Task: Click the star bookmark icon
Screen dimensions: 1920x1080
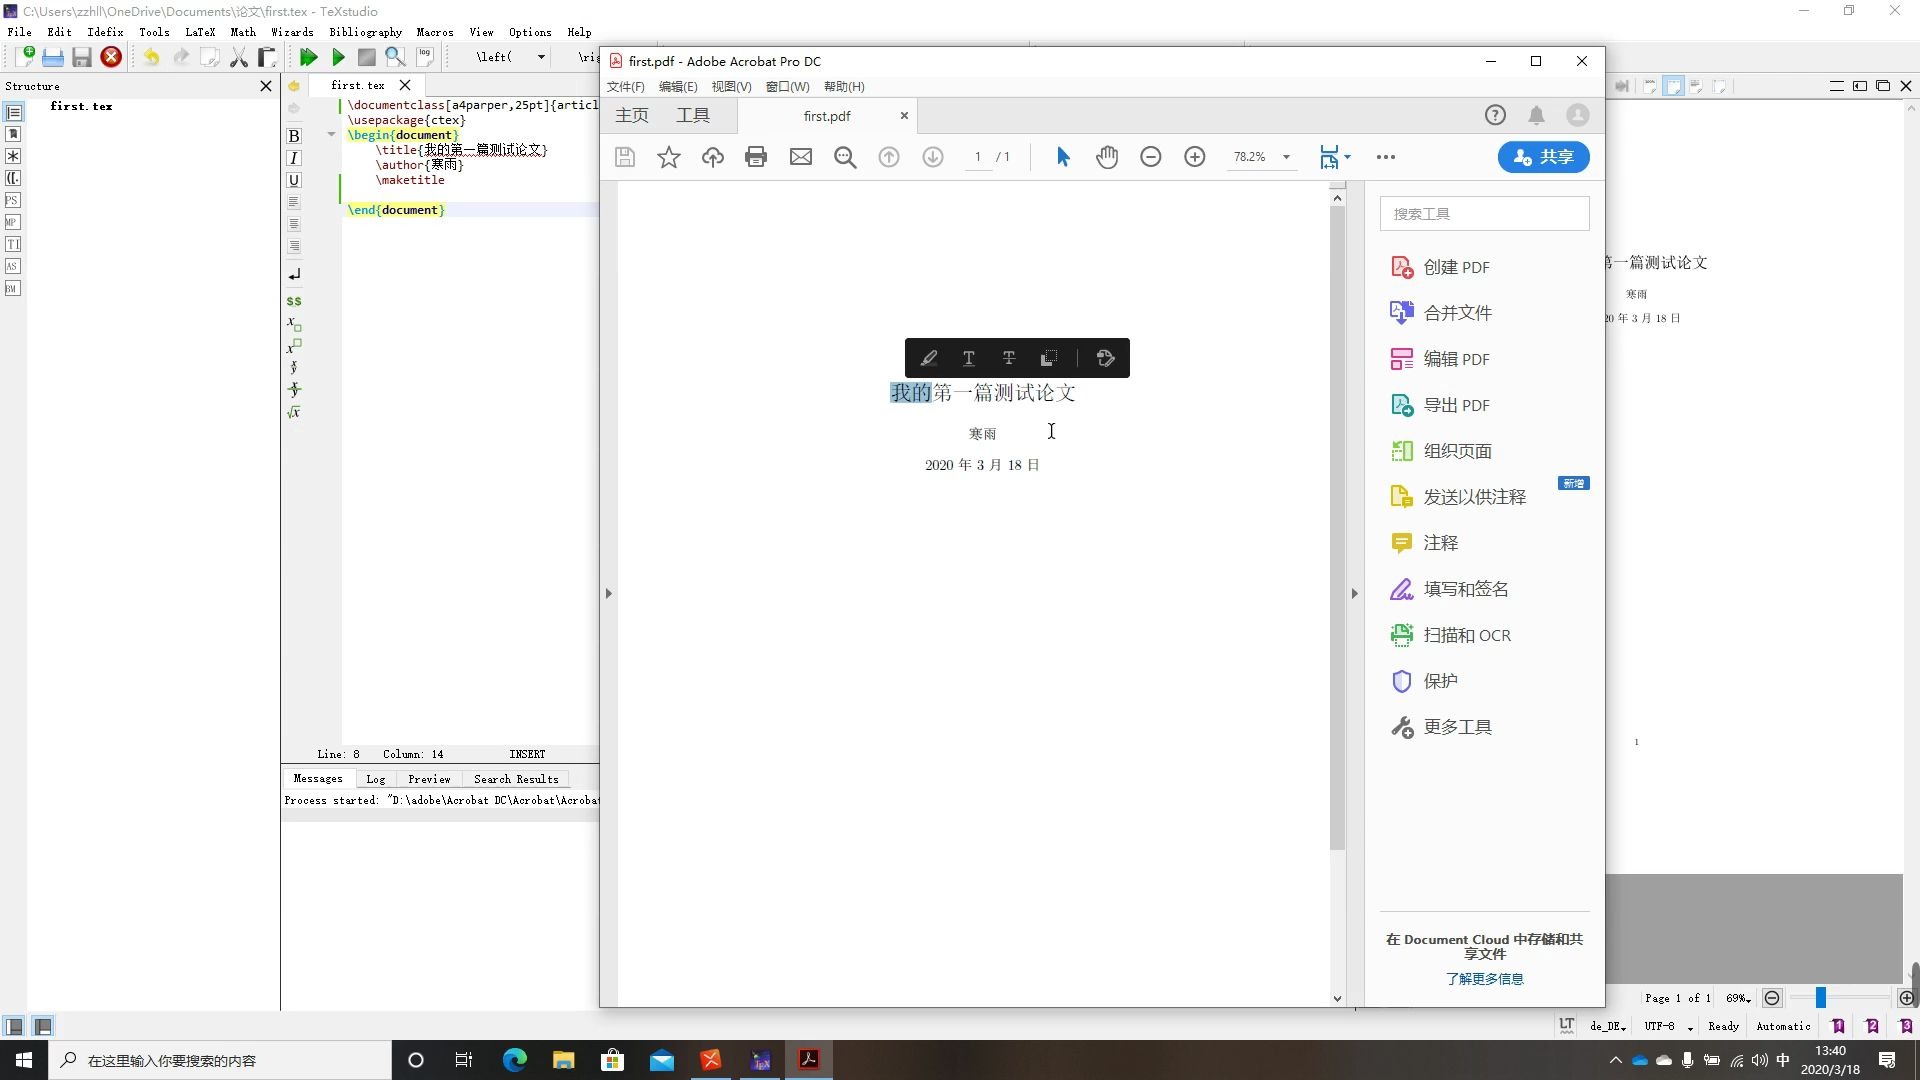Action: click(x=669, y=157)
